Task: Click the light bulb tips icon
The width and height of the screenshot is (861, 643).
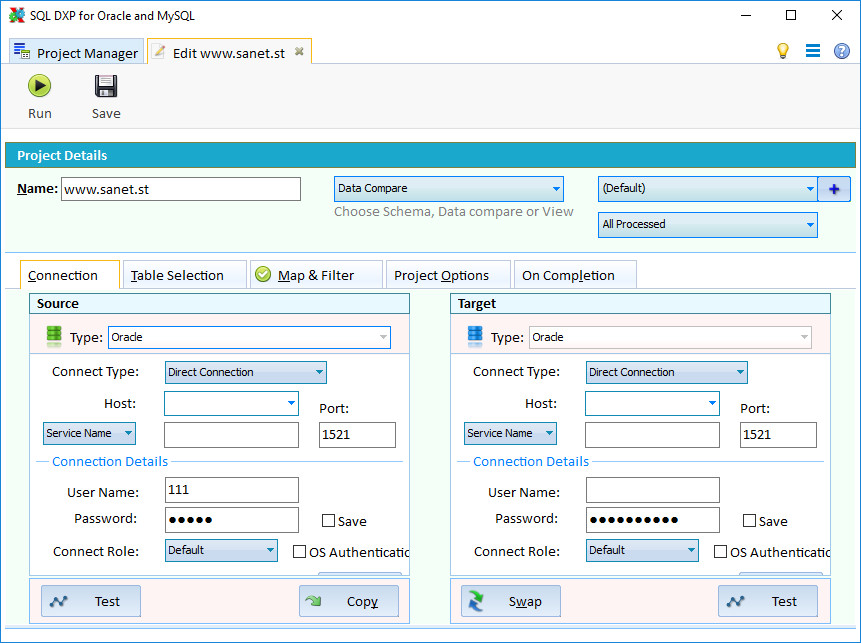Action: pyautogui.click(x=784, y=50)
